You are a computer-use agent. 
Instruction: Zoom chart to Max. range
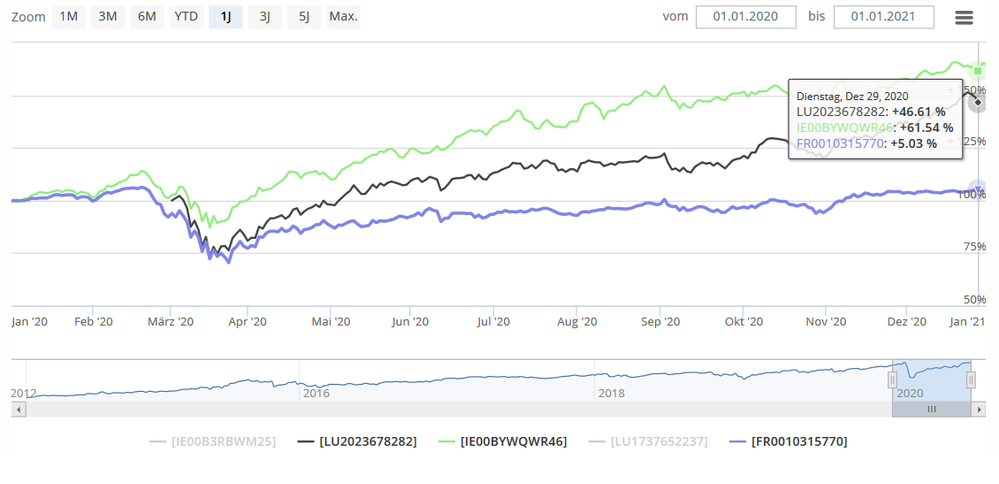tap(343, 17)
